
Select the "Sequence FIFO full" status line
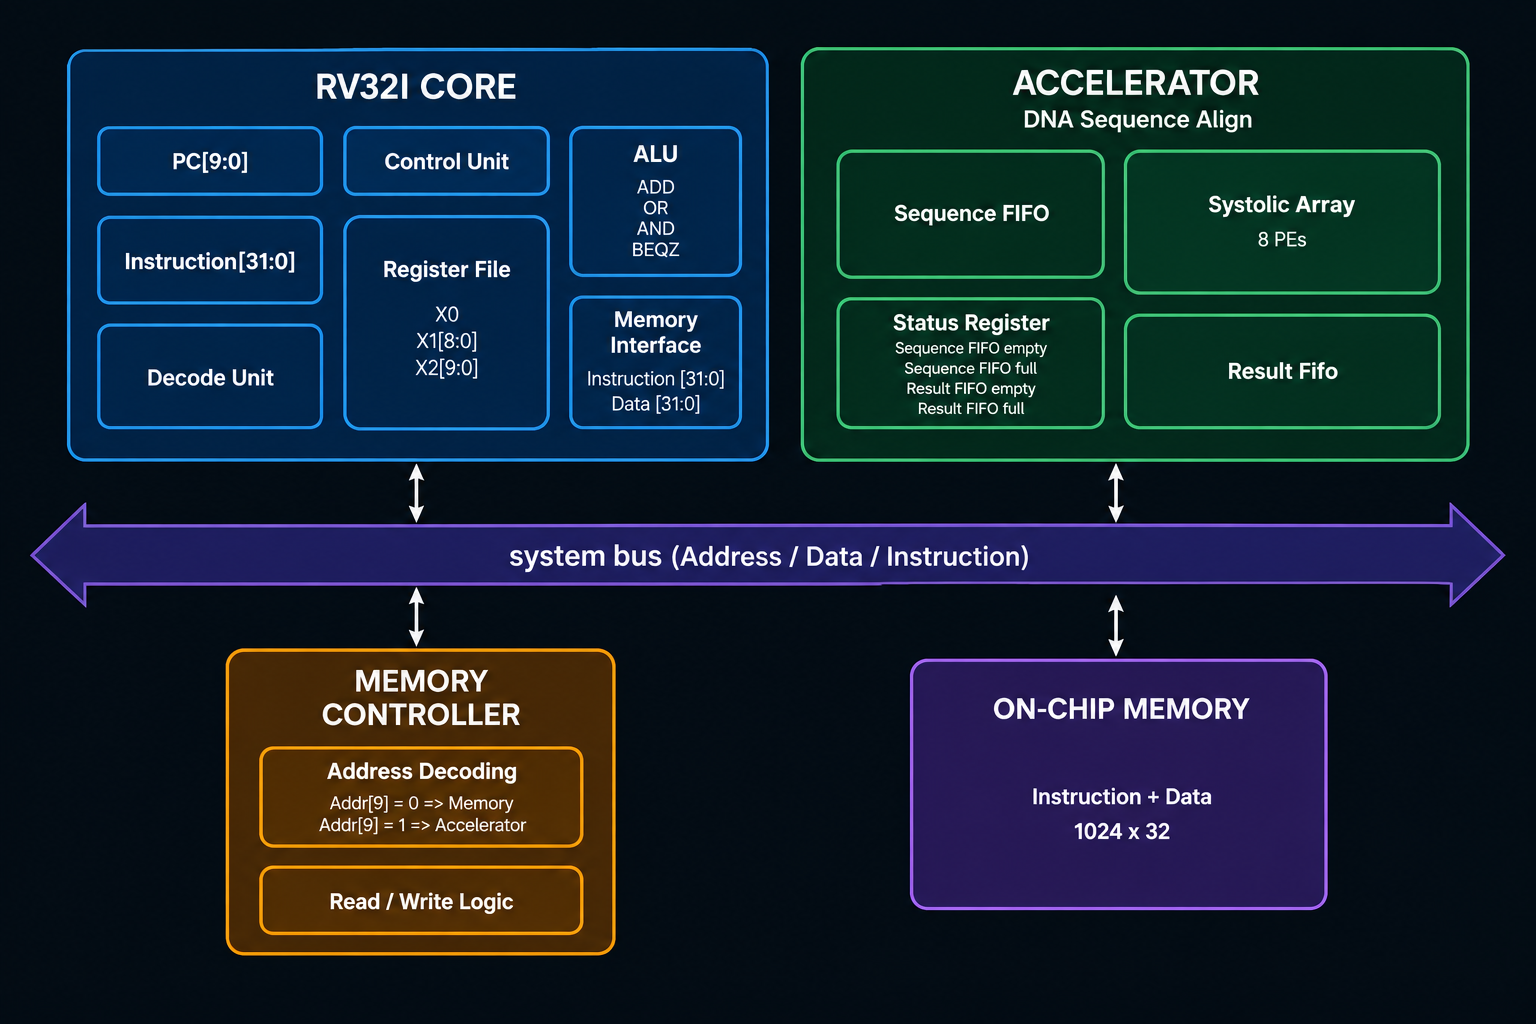(971, 368)
